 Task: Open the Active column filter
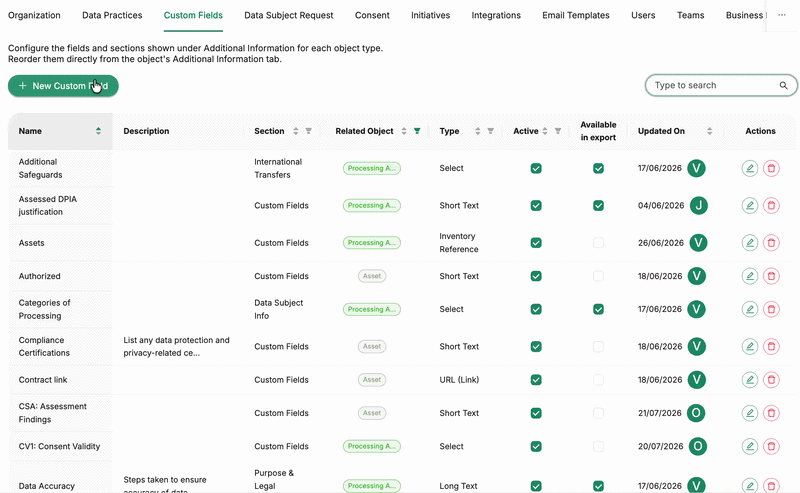[558, 131]
